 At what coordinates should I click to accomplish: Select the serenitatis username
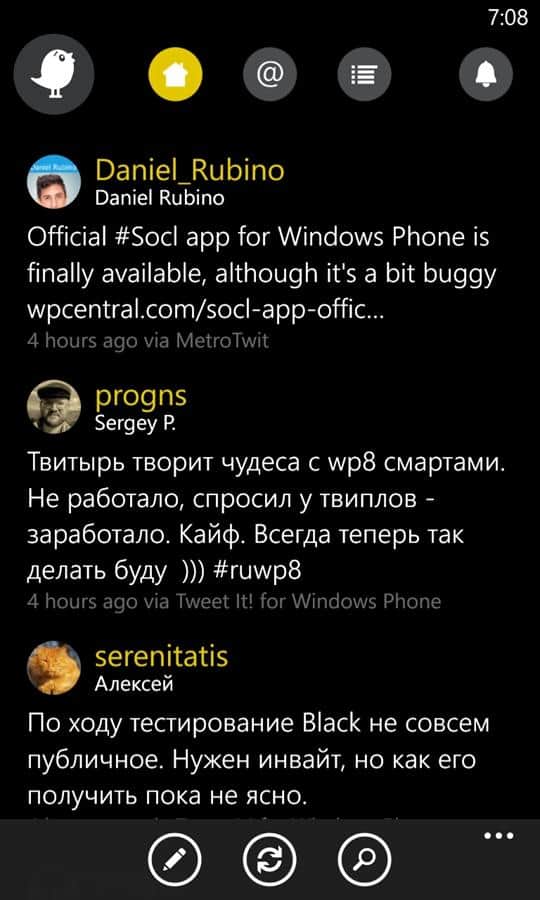(x=161, y=656)
